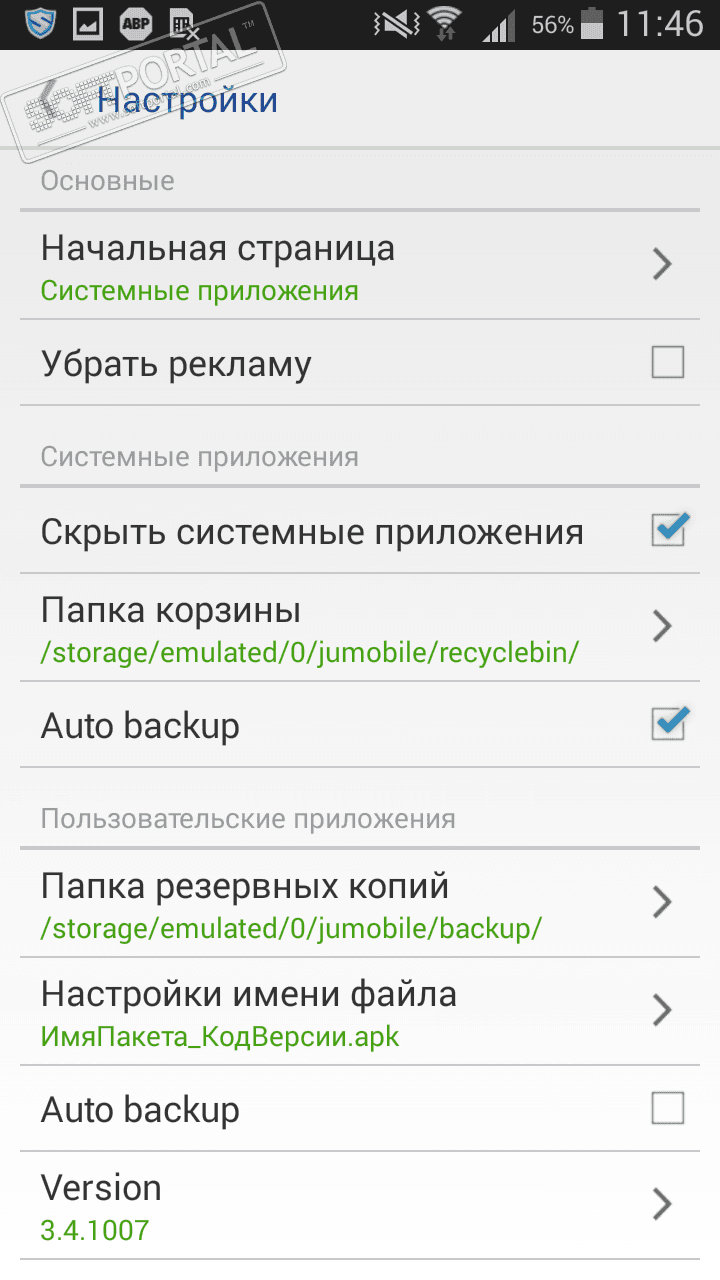
Task: Tap the picture notification icon
Action: [88, 24]
